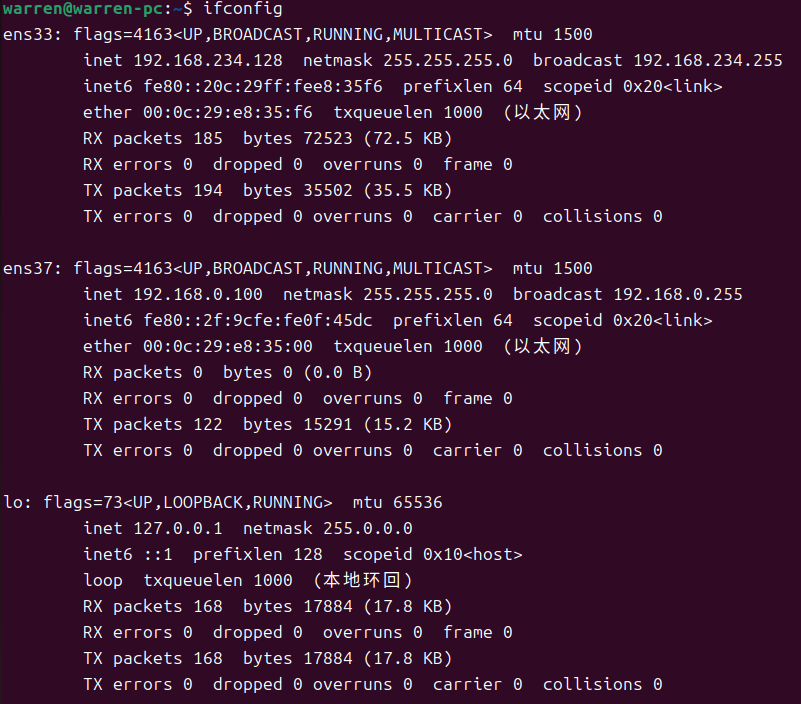Click ens33 RX bytes 72523 value
This screenshot has height=704, width=801.
click(x=328, y=138)
